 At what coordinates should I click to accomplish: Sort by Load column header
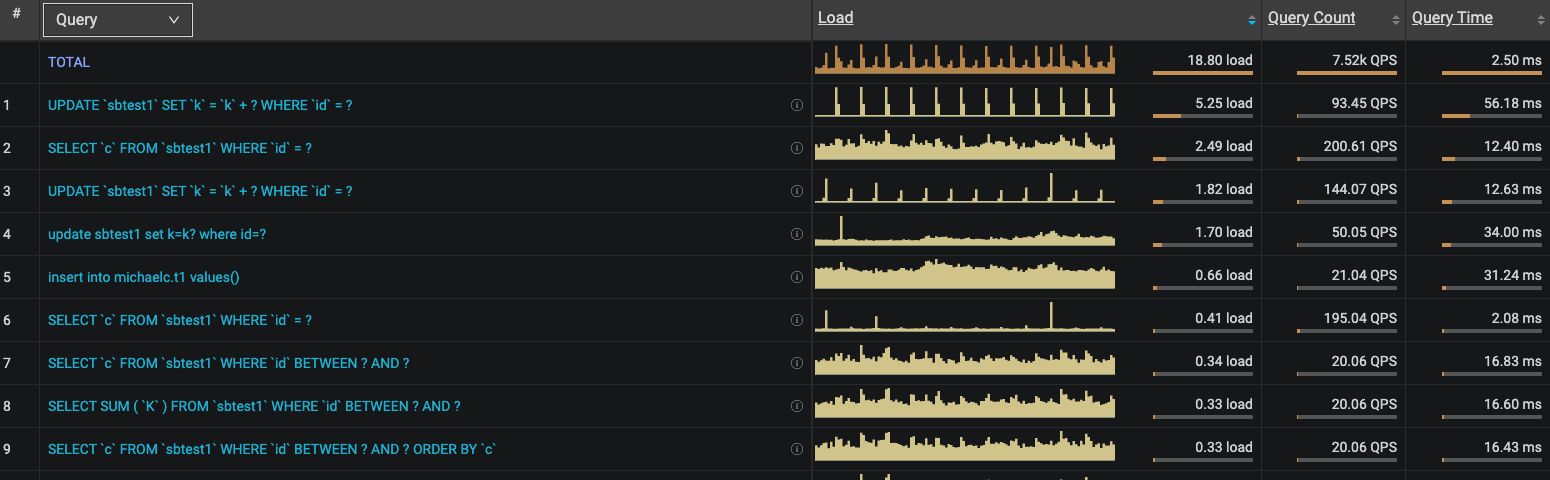tap(836, 18)
